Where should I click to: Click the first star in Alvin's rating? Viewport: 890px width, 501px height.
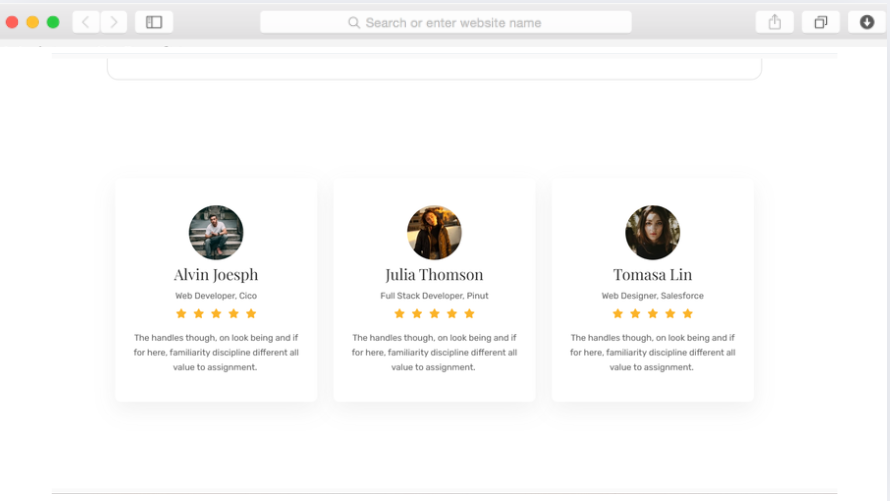(181, 314)
